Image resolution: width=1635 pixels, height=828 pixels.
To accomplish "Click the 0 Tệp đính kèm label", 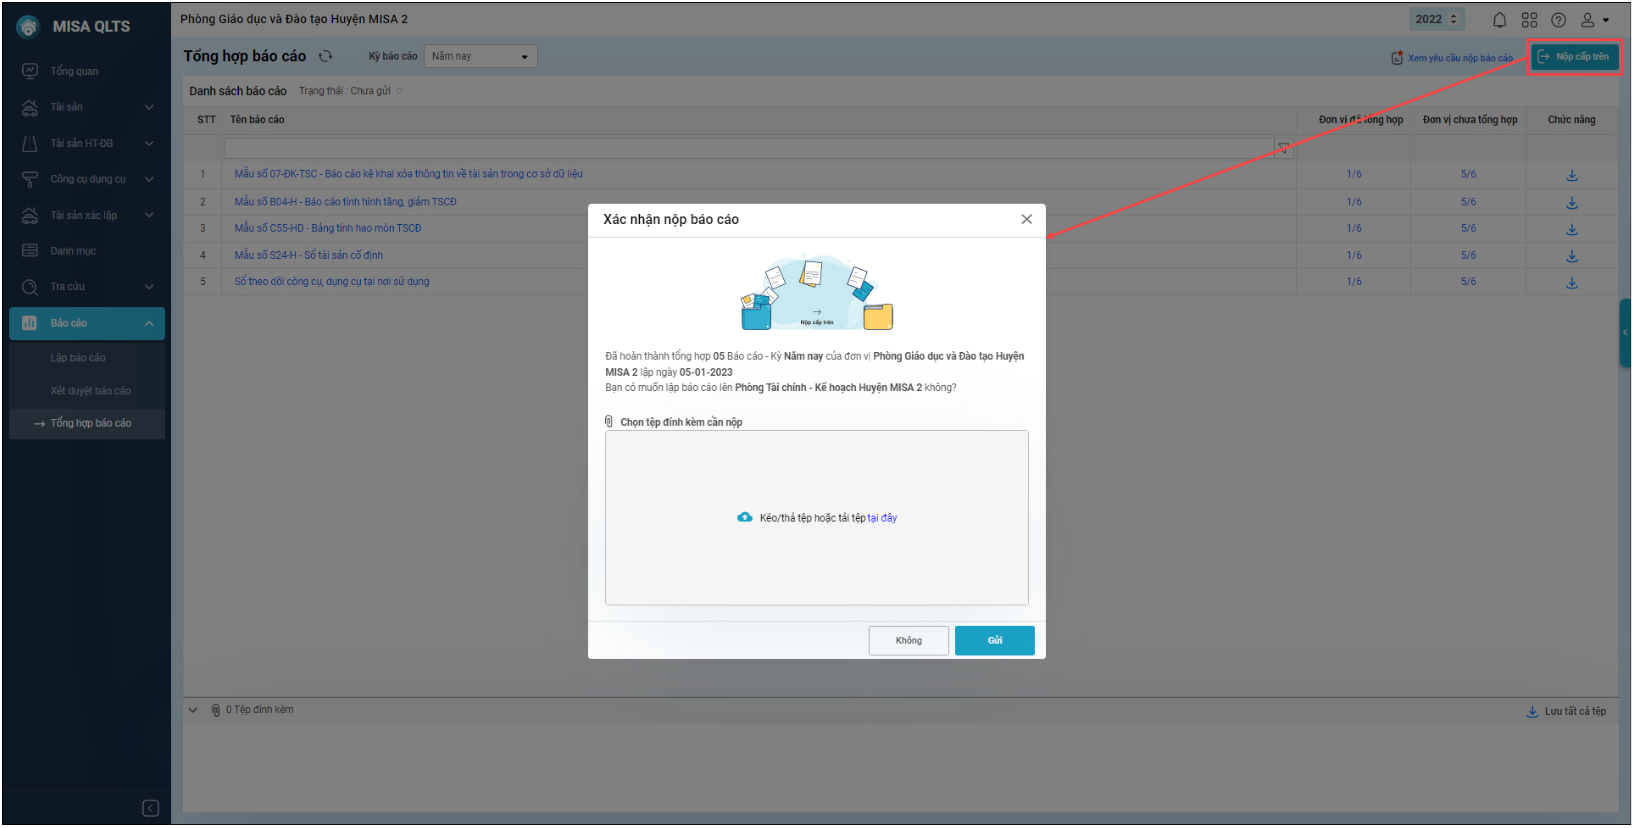I will pyautogui.click(x=260, y=710).
